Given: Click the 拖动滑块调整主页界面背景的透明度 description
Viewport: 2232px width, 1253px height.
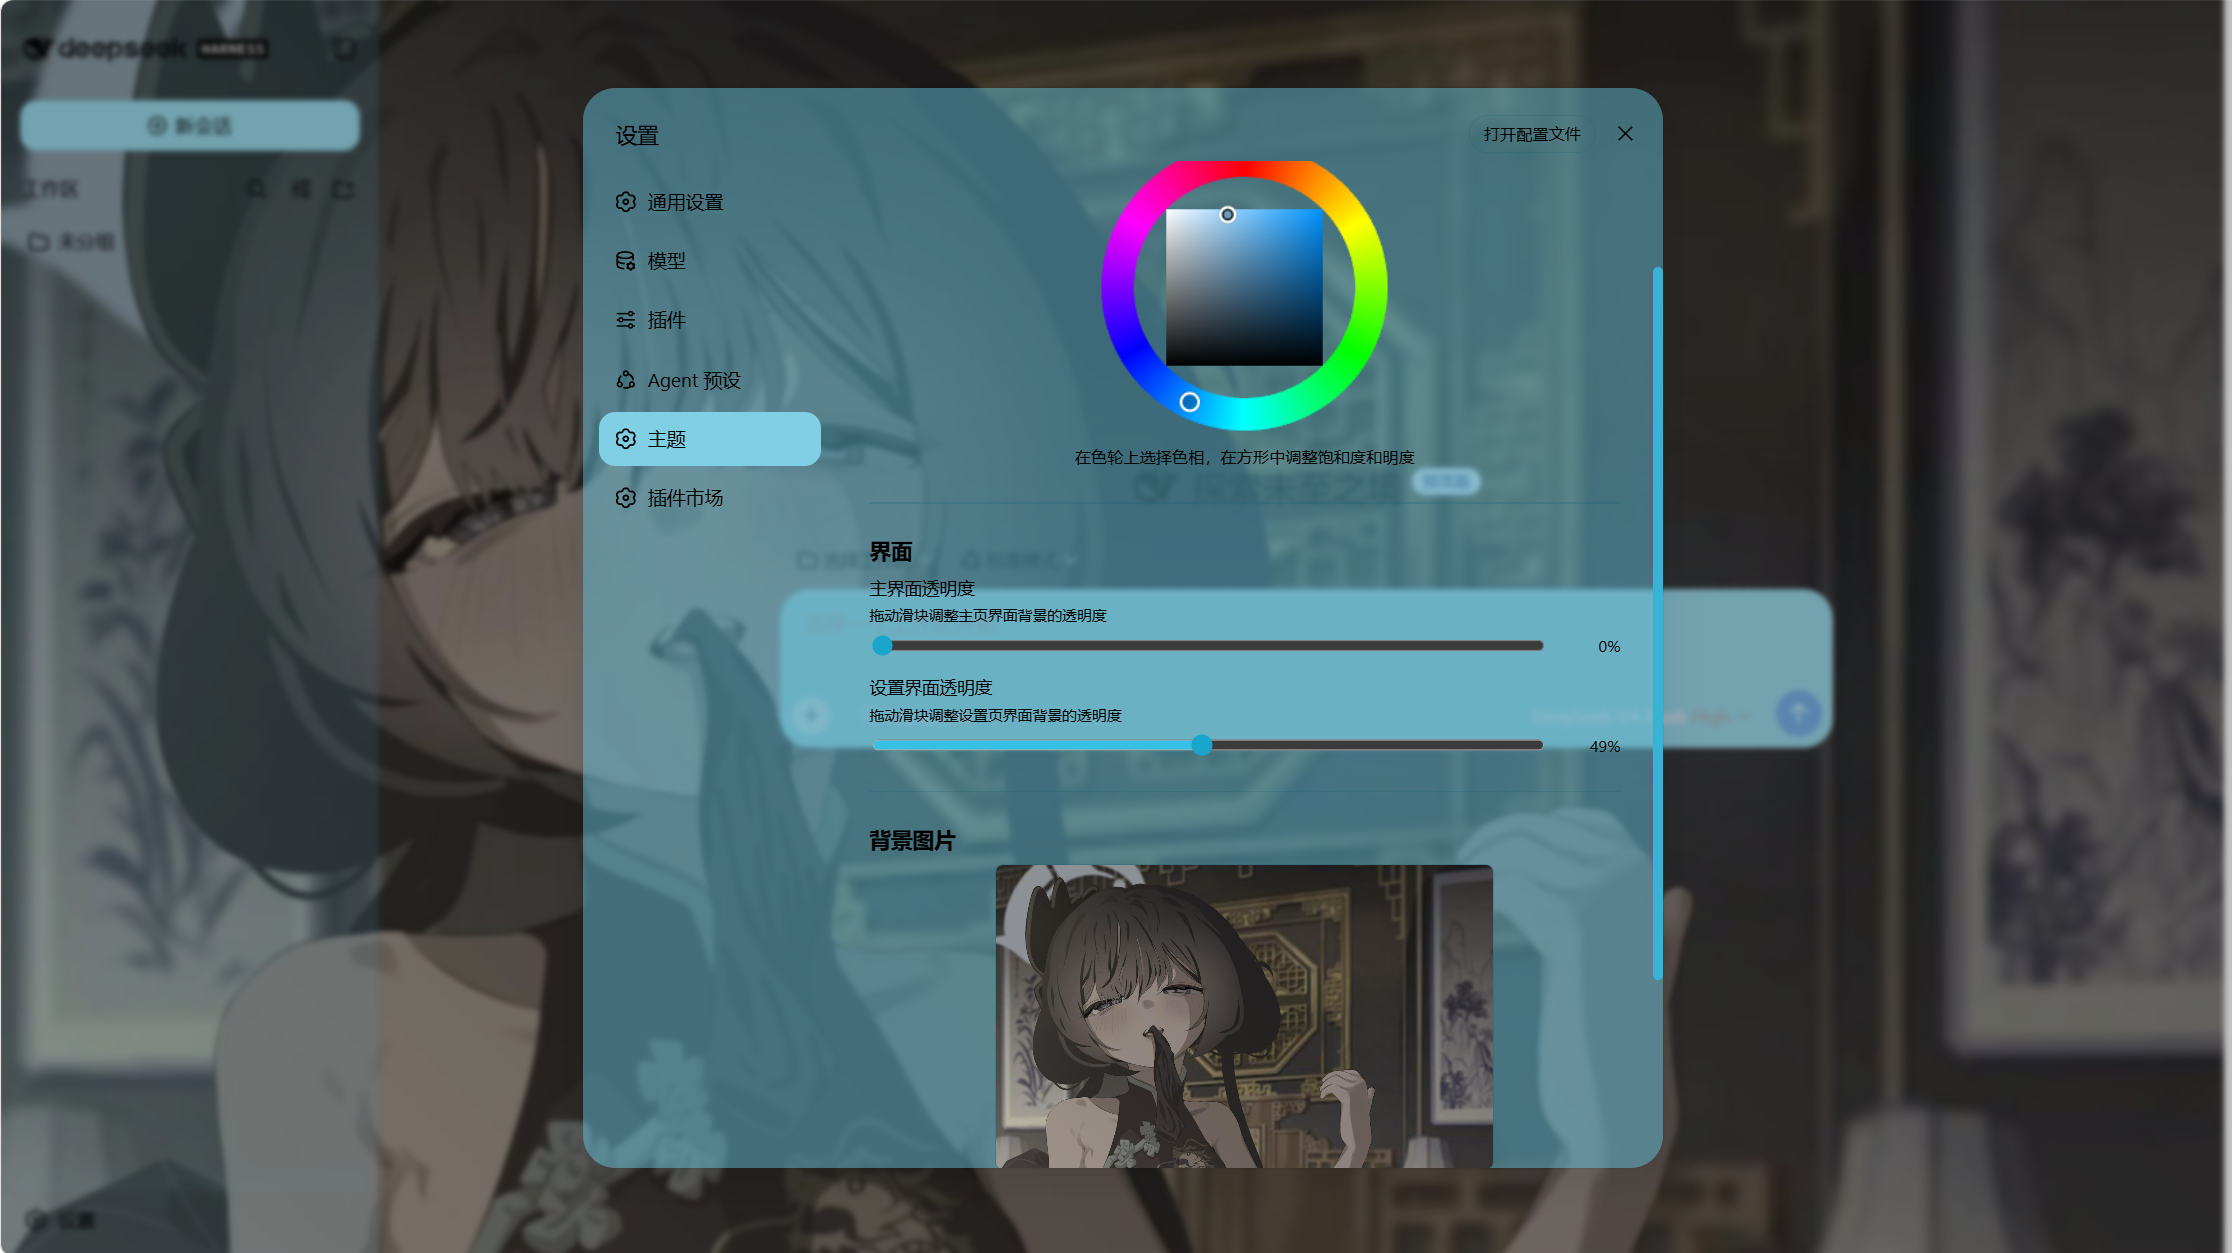Looking at the screenshot, I should [987, 616].
